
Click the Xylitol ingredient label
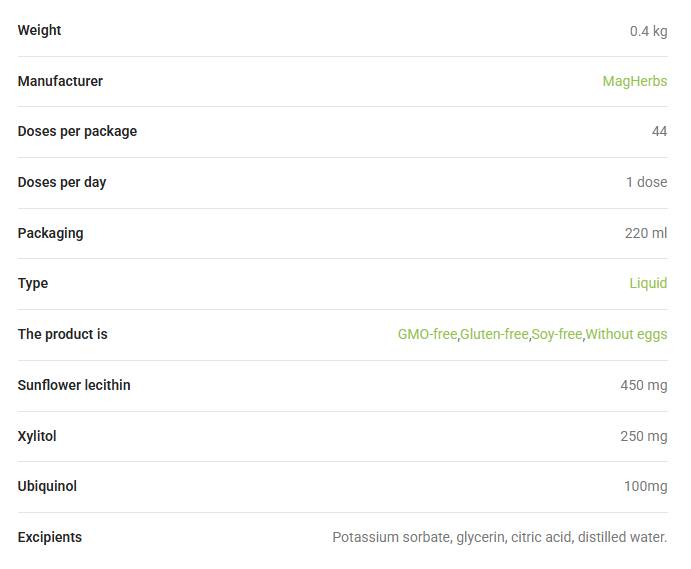(x=37, y=436)
